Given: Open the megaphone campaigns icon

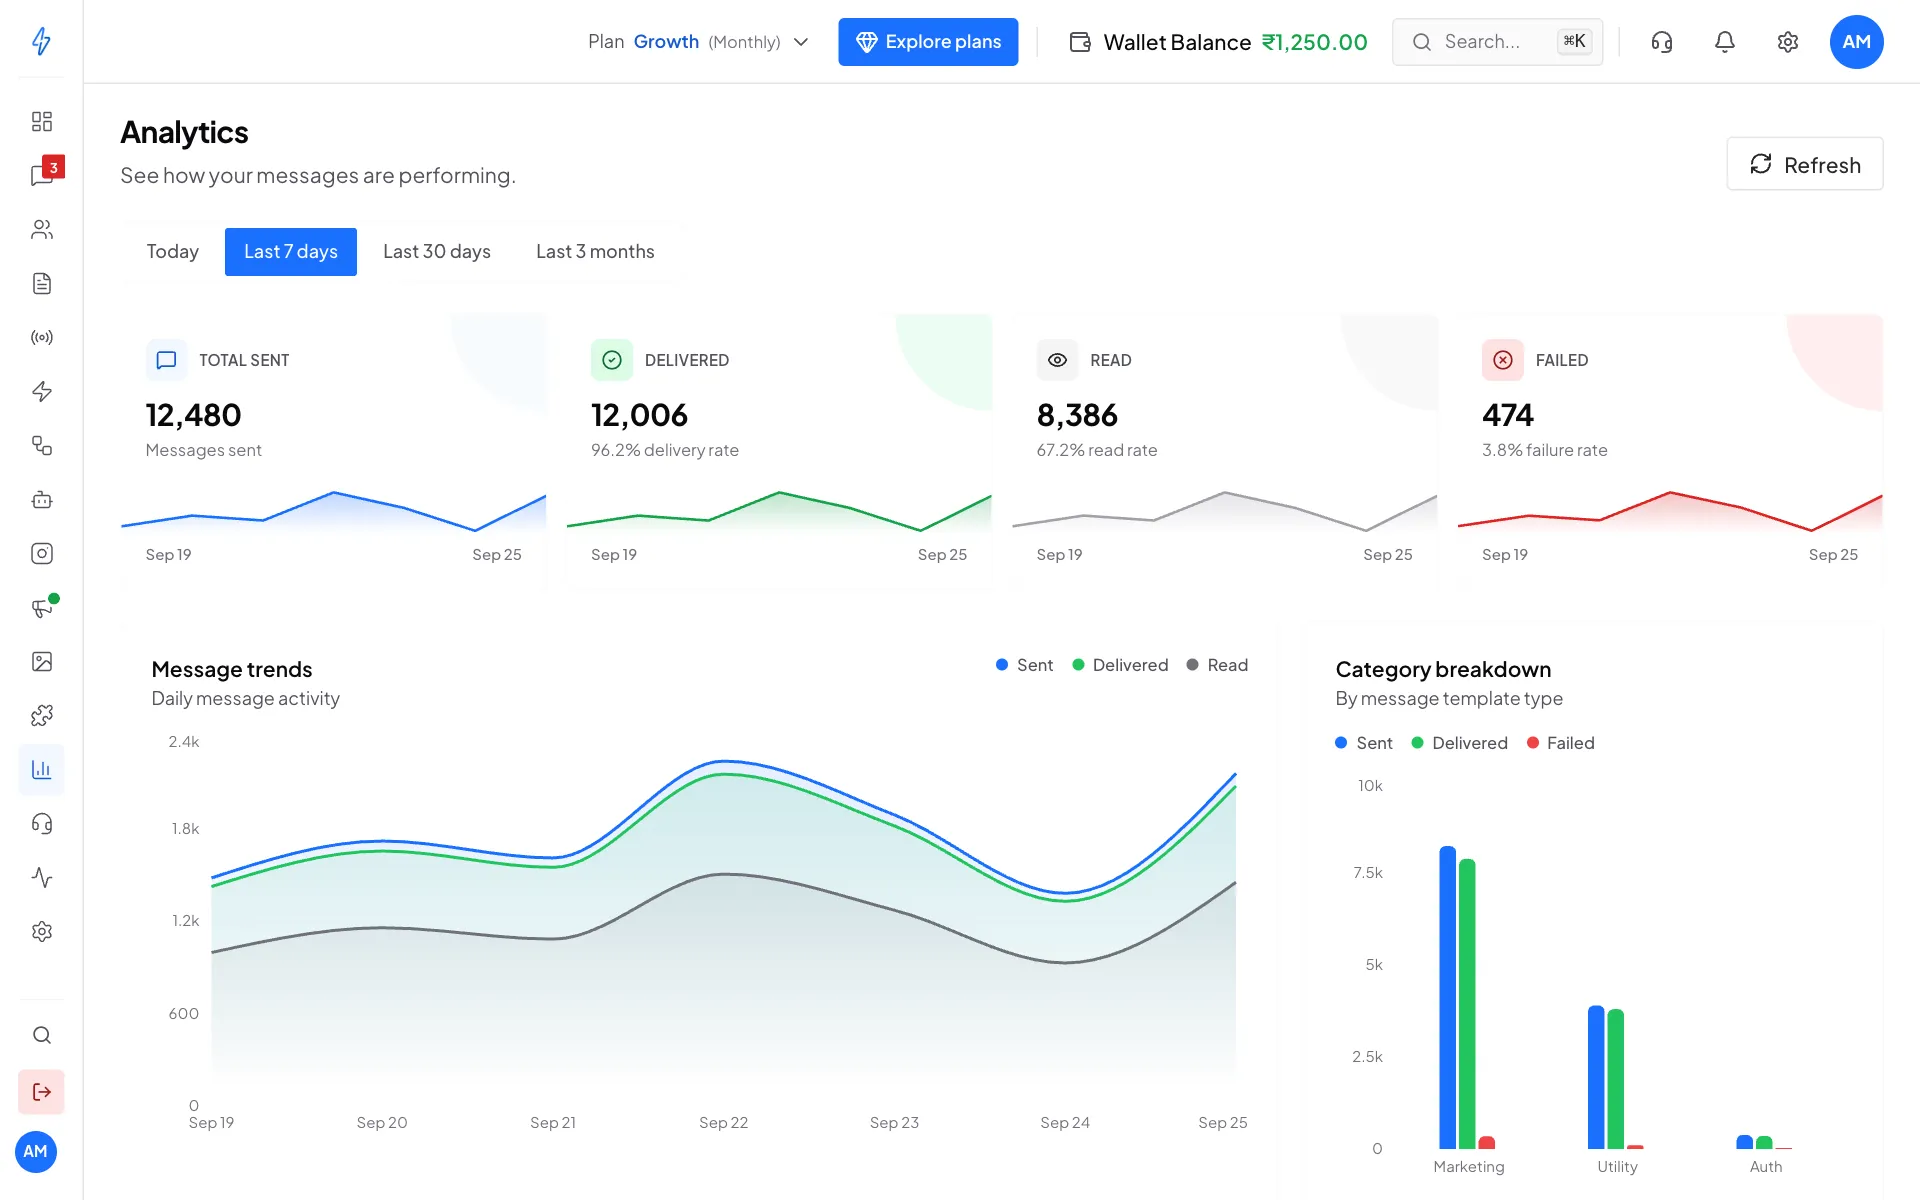Looking at the screenshot, I should (x=41, y=607).
